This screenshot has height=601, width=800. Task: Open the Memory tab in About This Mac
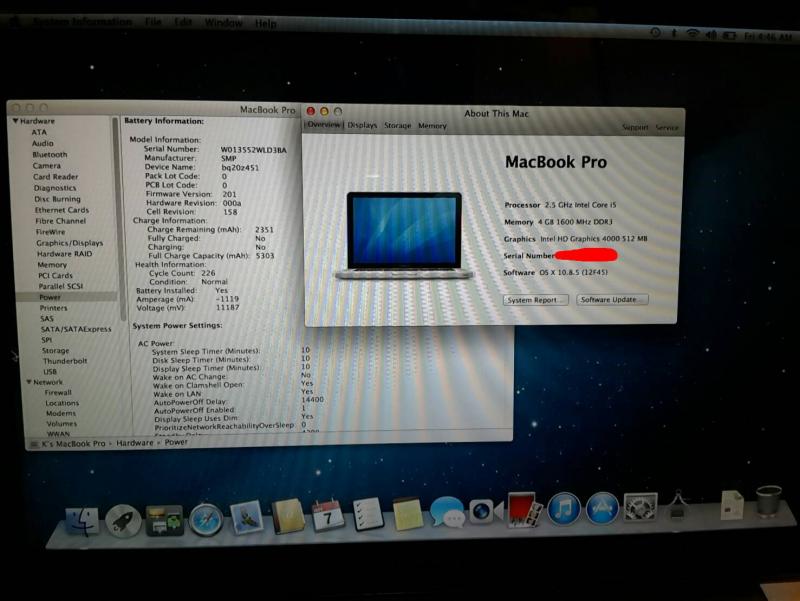click(x=432, y=126)
